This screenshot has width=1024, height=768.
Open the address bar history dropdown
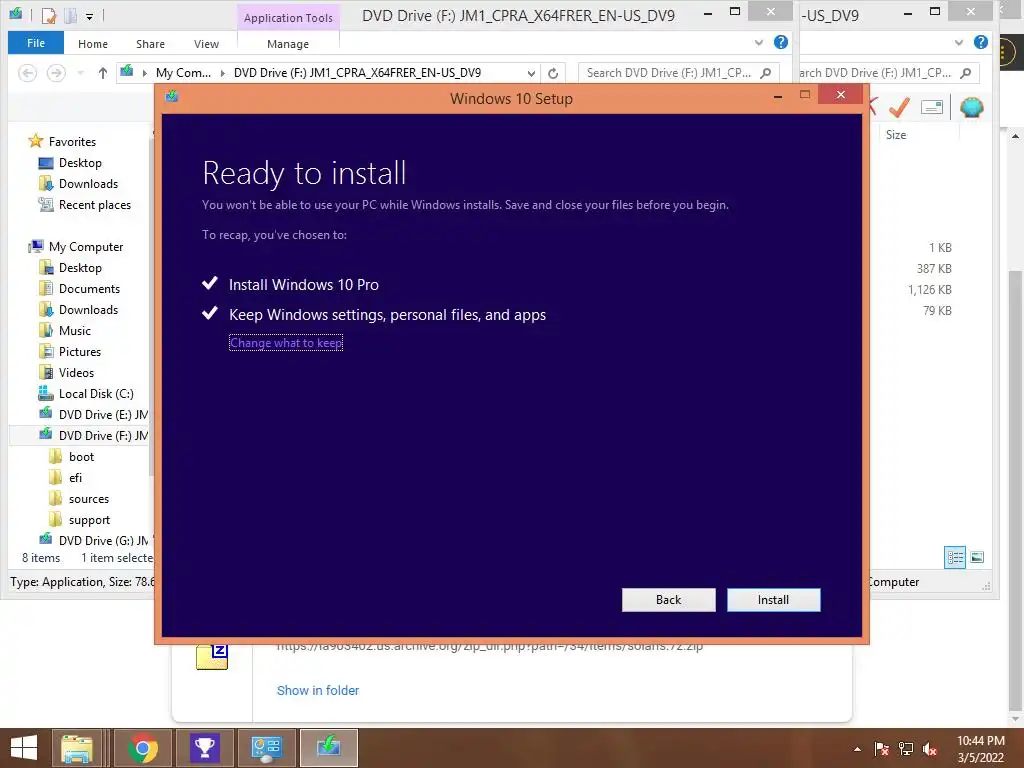(531, 73)
